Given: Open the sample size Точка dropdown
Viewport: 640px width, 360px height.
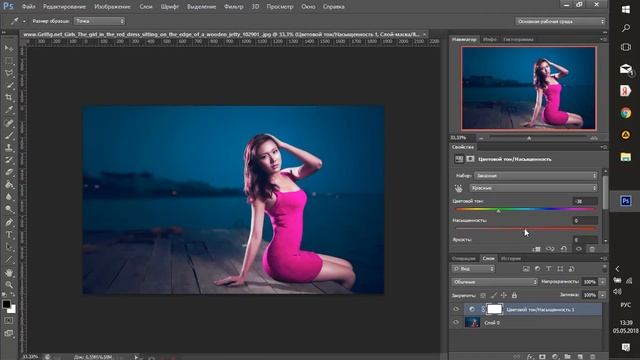Looking at the screenshot, I should [x=100, y=21].
